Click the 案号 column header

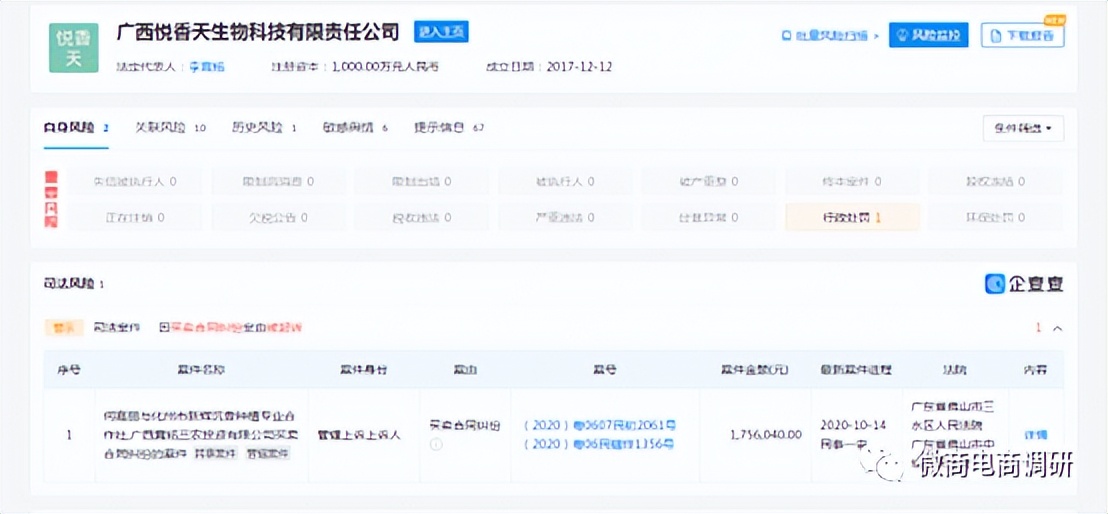605,369
